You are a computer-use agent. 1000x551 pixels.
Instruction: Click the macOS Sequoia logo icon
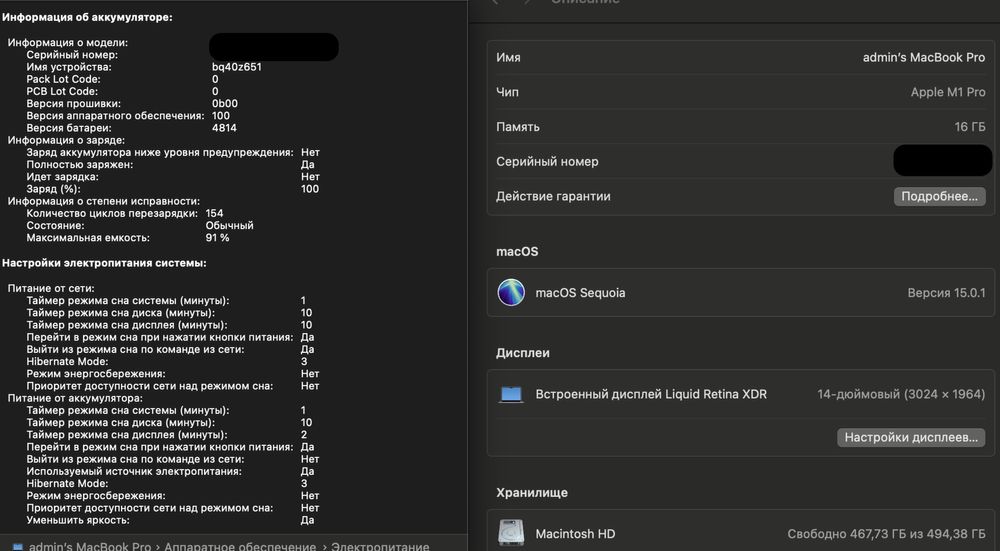[511, 293]
